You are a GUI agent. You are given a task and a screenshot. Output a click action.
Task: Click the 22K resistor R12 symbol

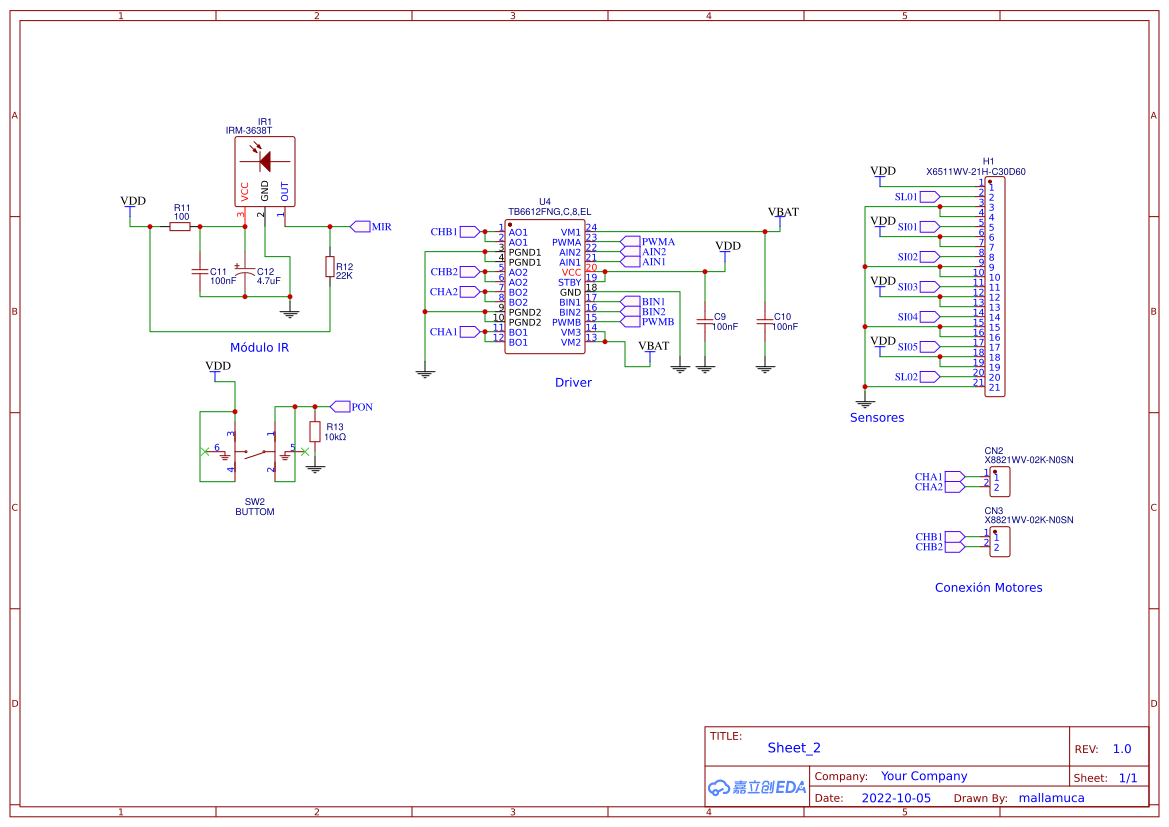tap(330, 268)
